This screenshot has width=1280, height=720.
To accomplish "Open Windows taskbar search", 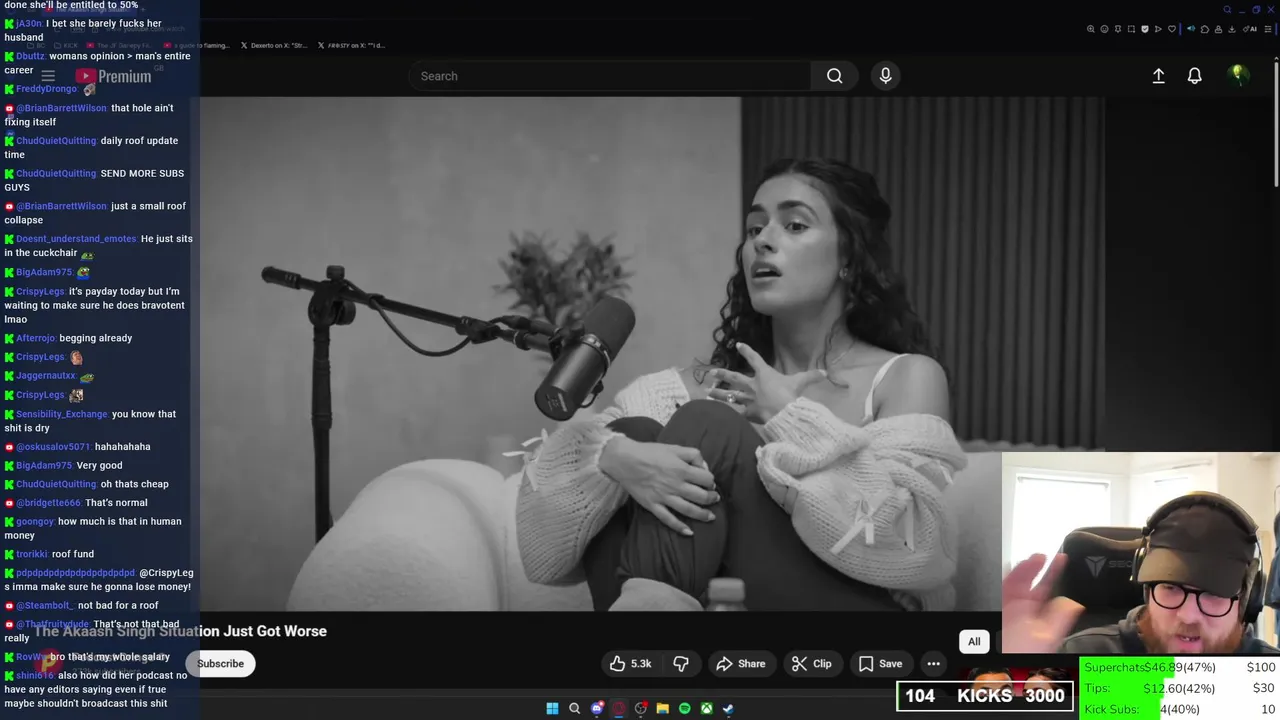I will [x=574, y=709].
